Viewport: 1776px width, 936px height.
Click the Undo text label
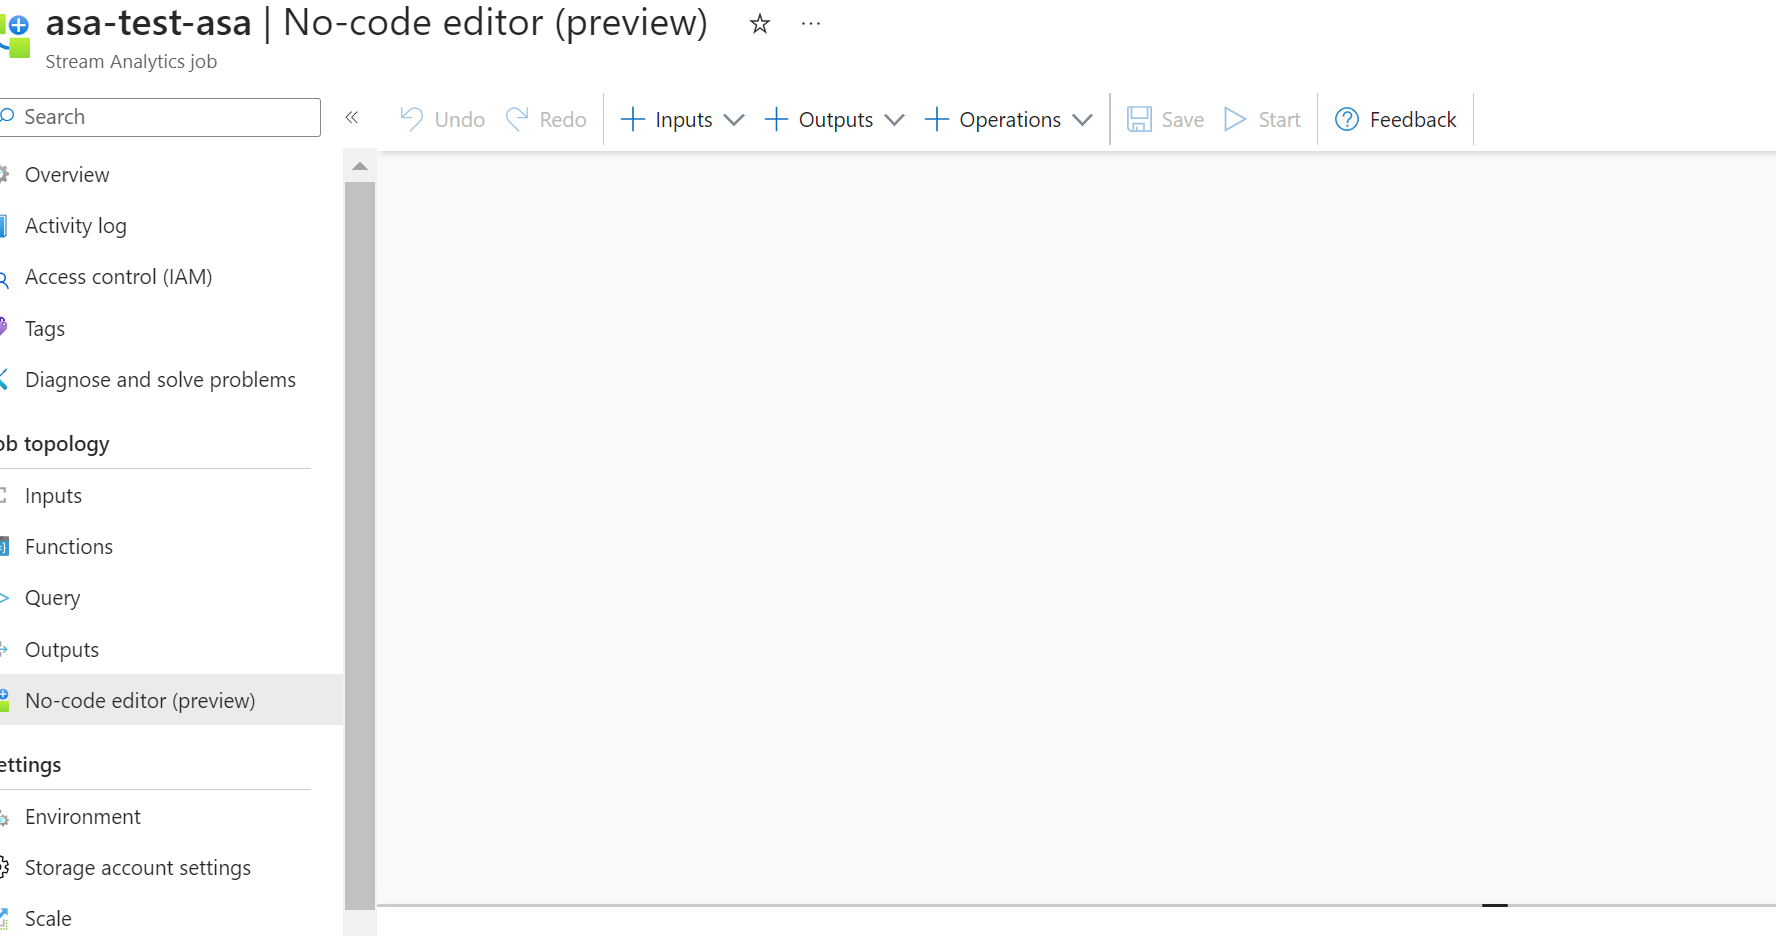pos(460,120)
